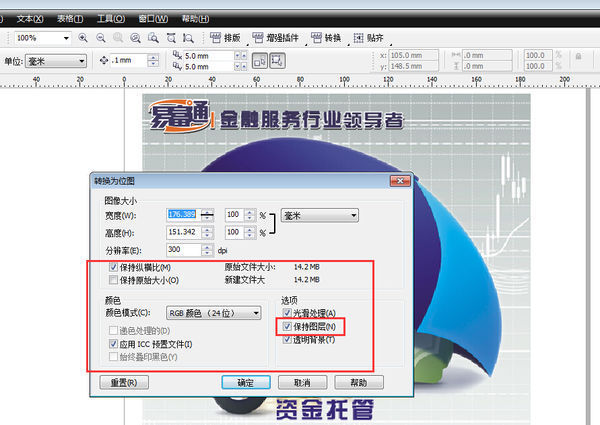Viewport: 600px width, 425px height.
Task: Click the 递色处理的 checkbox
Action: (x=113, y=330)
